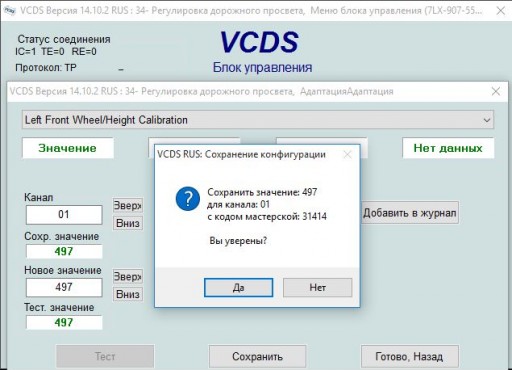Image resolution: width=512 pixels, height=370 pixels.
Task: Click the IC=1 TE=0 RE=0 status text
Action: 56,52
